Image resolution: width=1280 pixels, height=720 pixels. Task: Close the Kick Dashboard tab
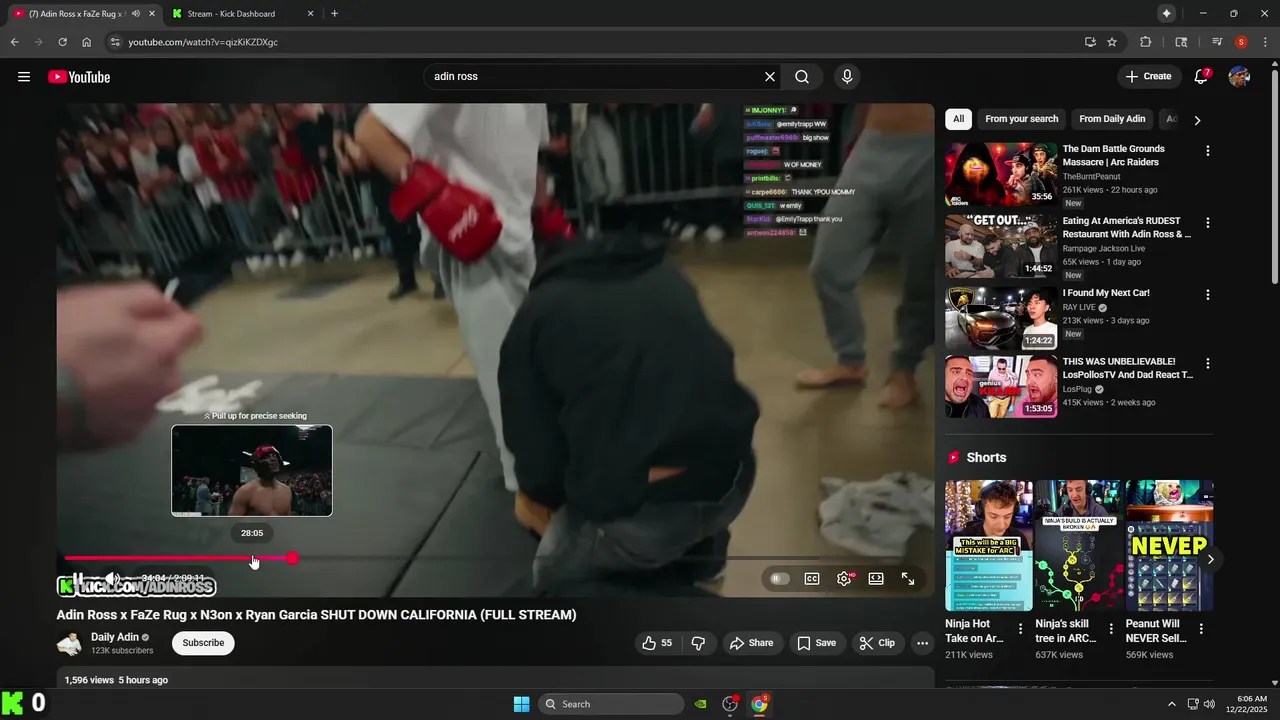pyautogui.click(x=310, y=14)
